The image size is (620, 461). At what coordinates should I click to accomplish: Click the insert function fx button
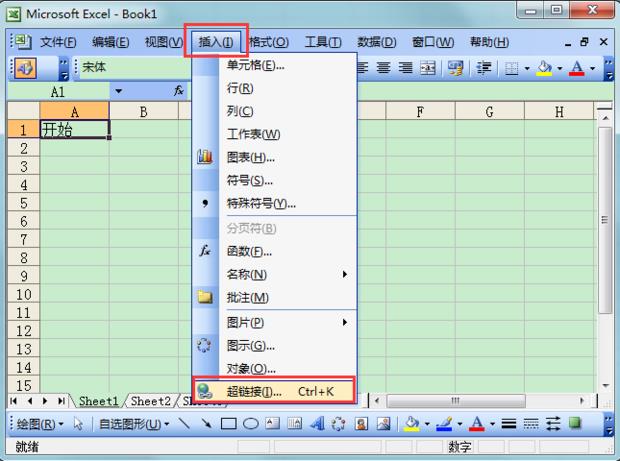click(x=179, y=90)
